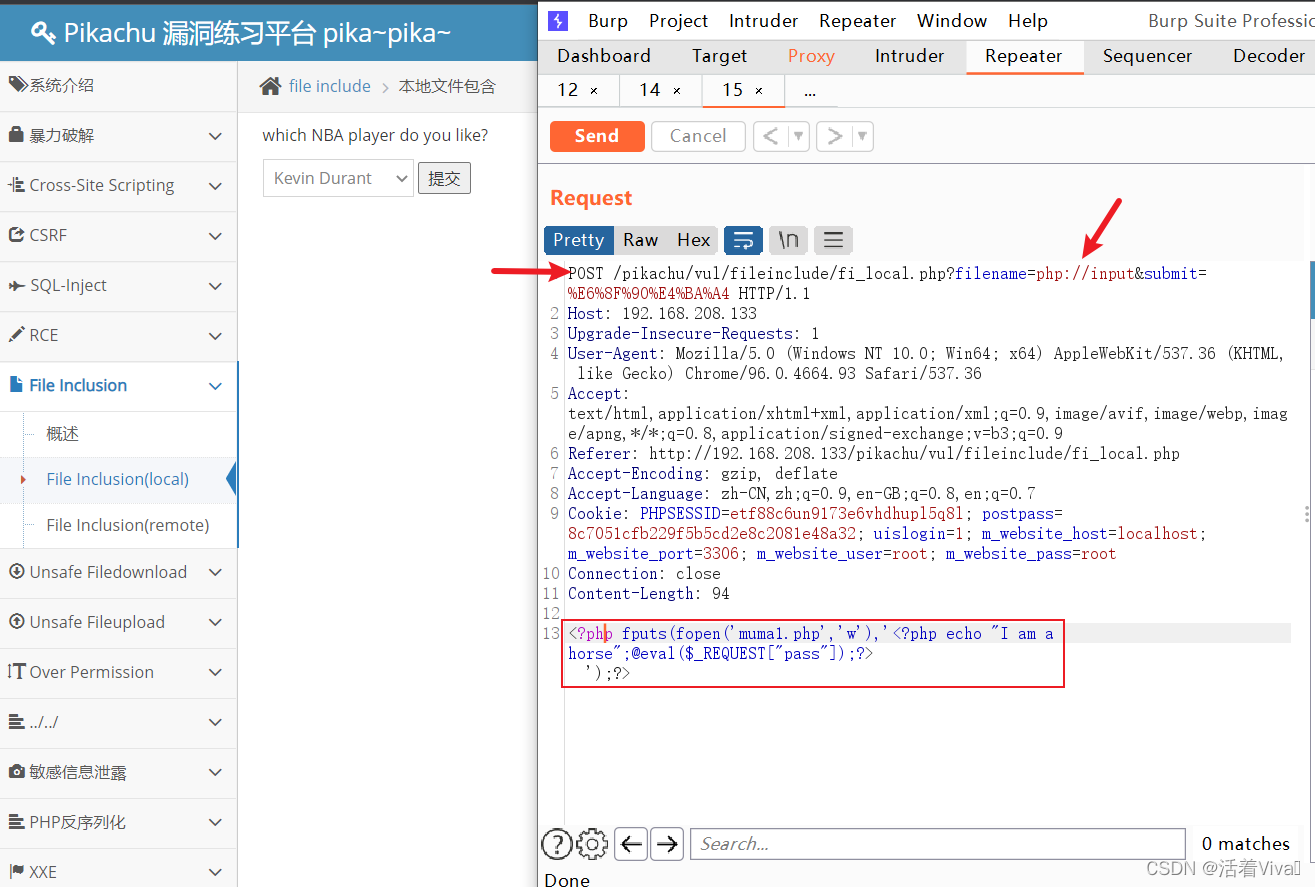Click the icon beside Cross-Site Scripting
Screen dimensions: 1315x887
[x=16, y=185]
